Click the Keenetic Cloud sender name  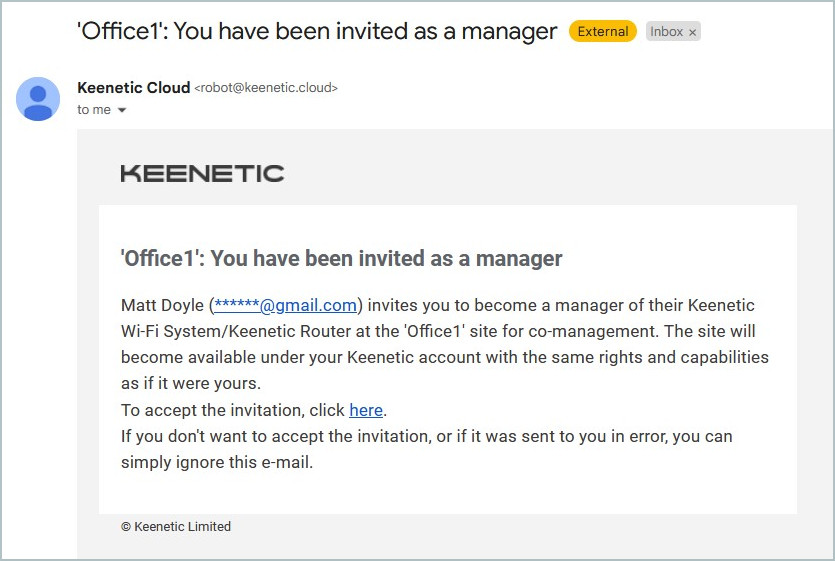pos(133,88)
